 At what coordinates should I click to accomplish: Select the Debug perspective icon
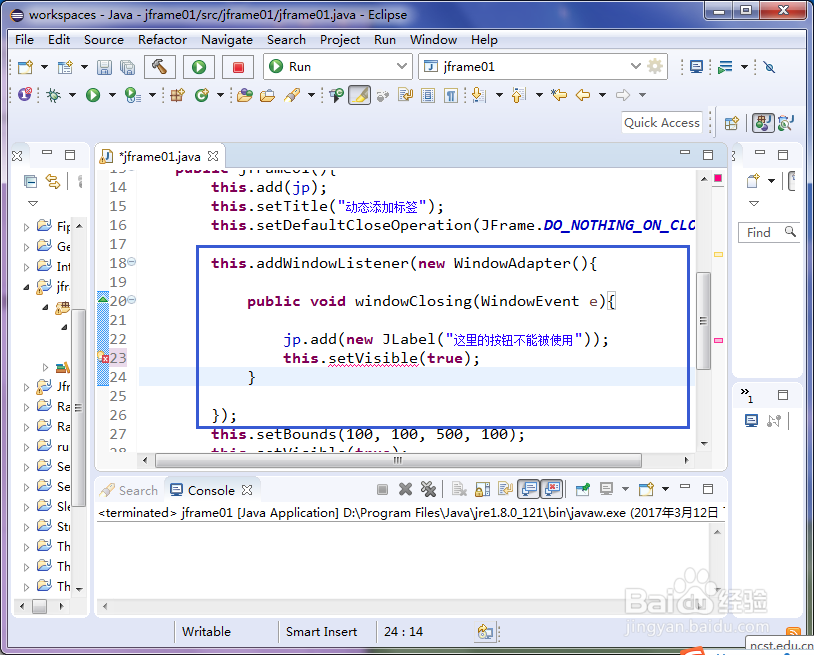[785, 123]
